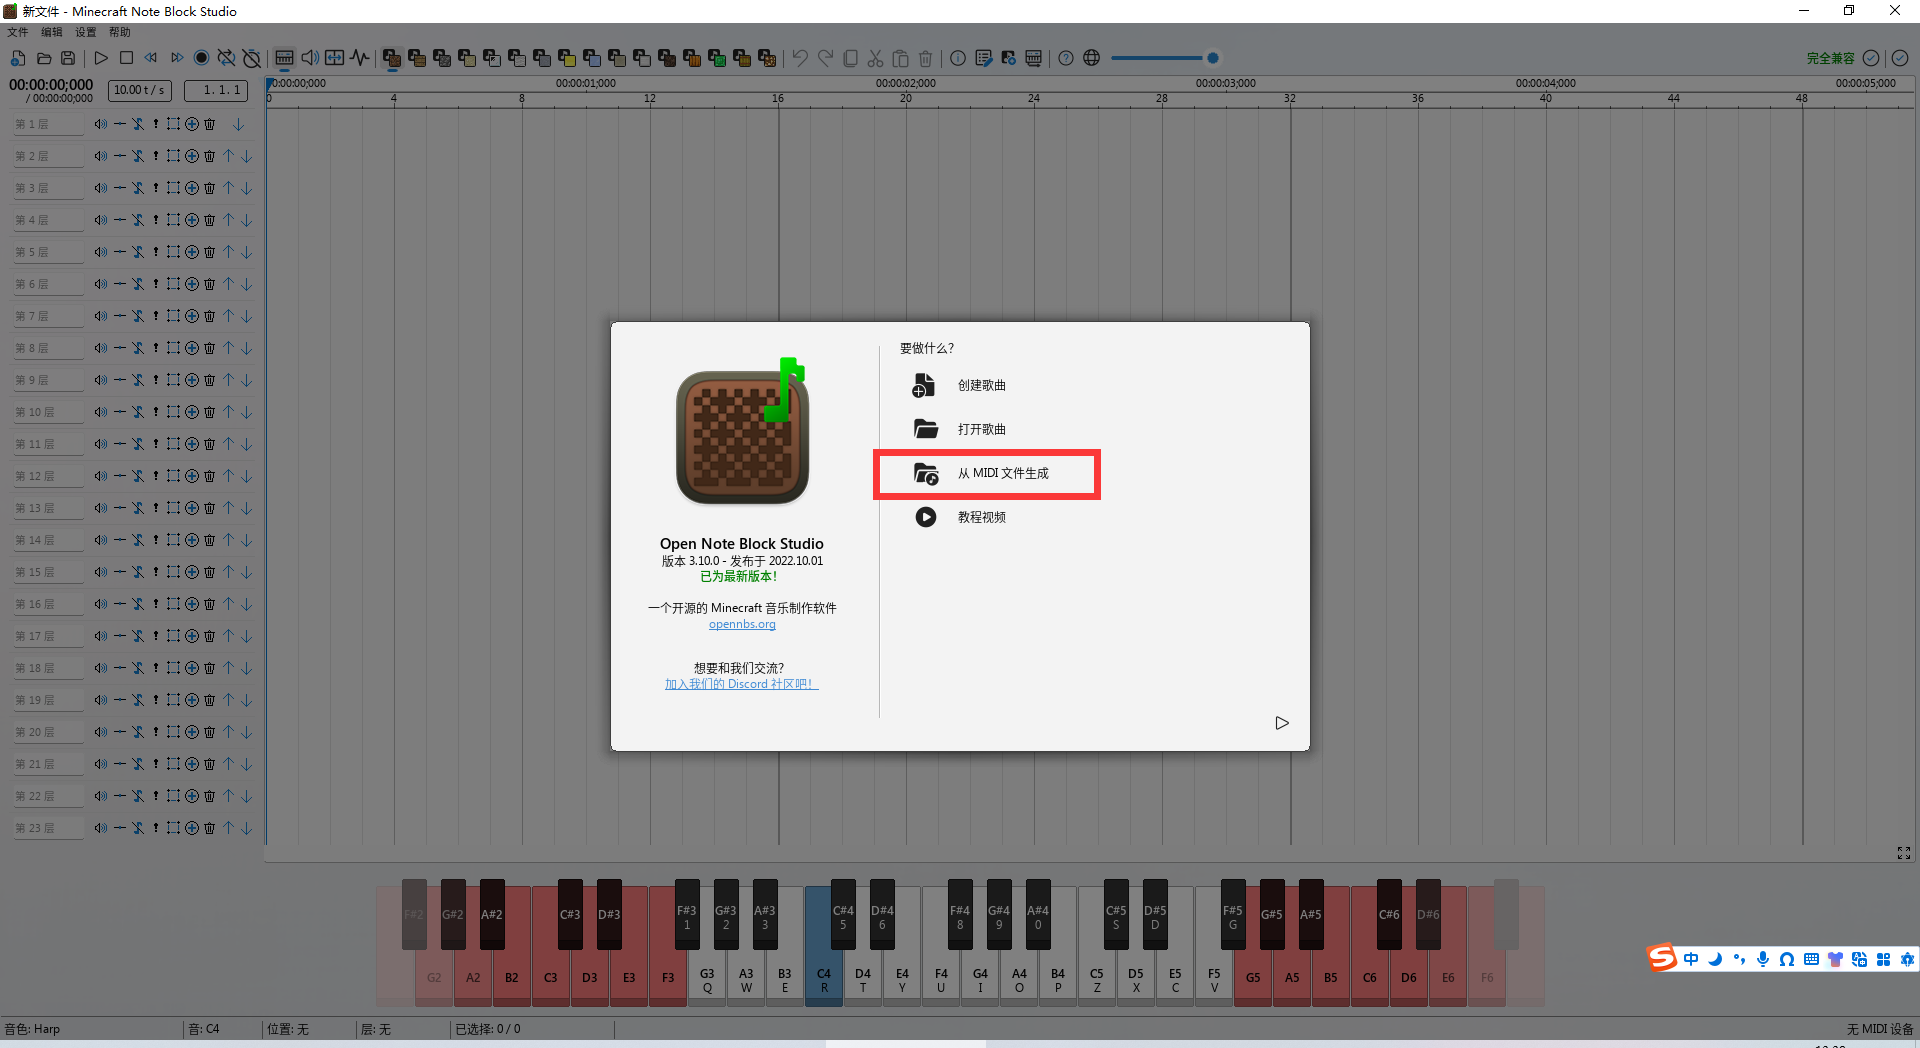Open the help question mark icon
Viewport: 1920px width, 1048px height.
click(1066, 58)
